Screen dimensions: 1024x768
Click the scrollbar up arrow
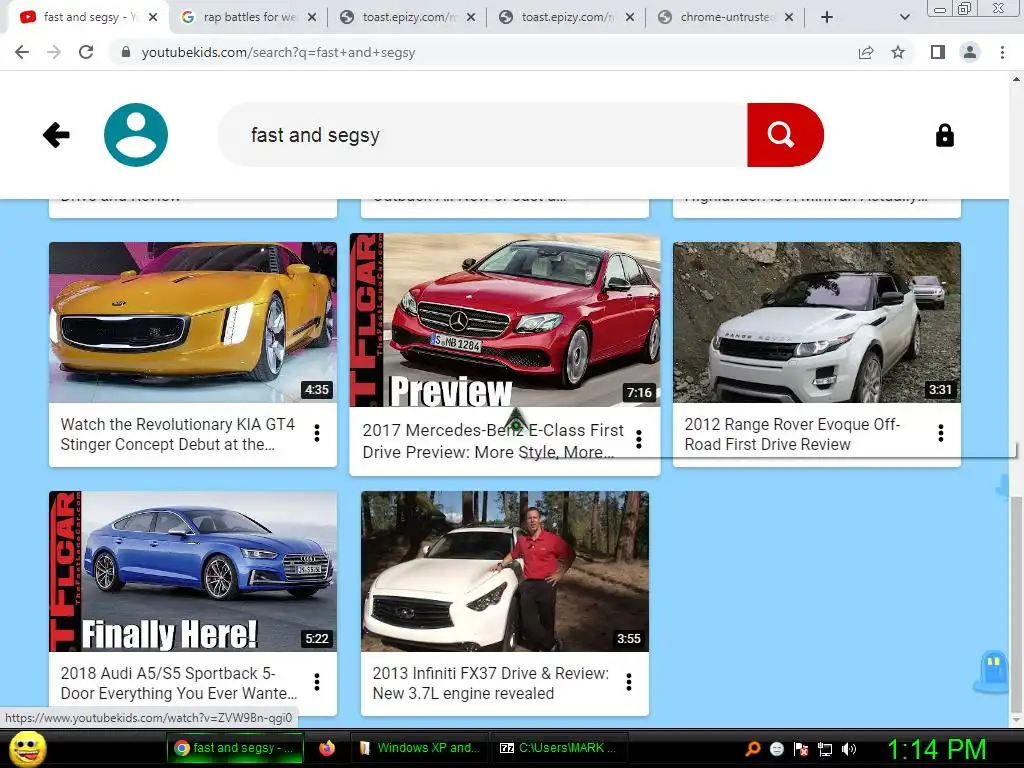(1016, 79)
